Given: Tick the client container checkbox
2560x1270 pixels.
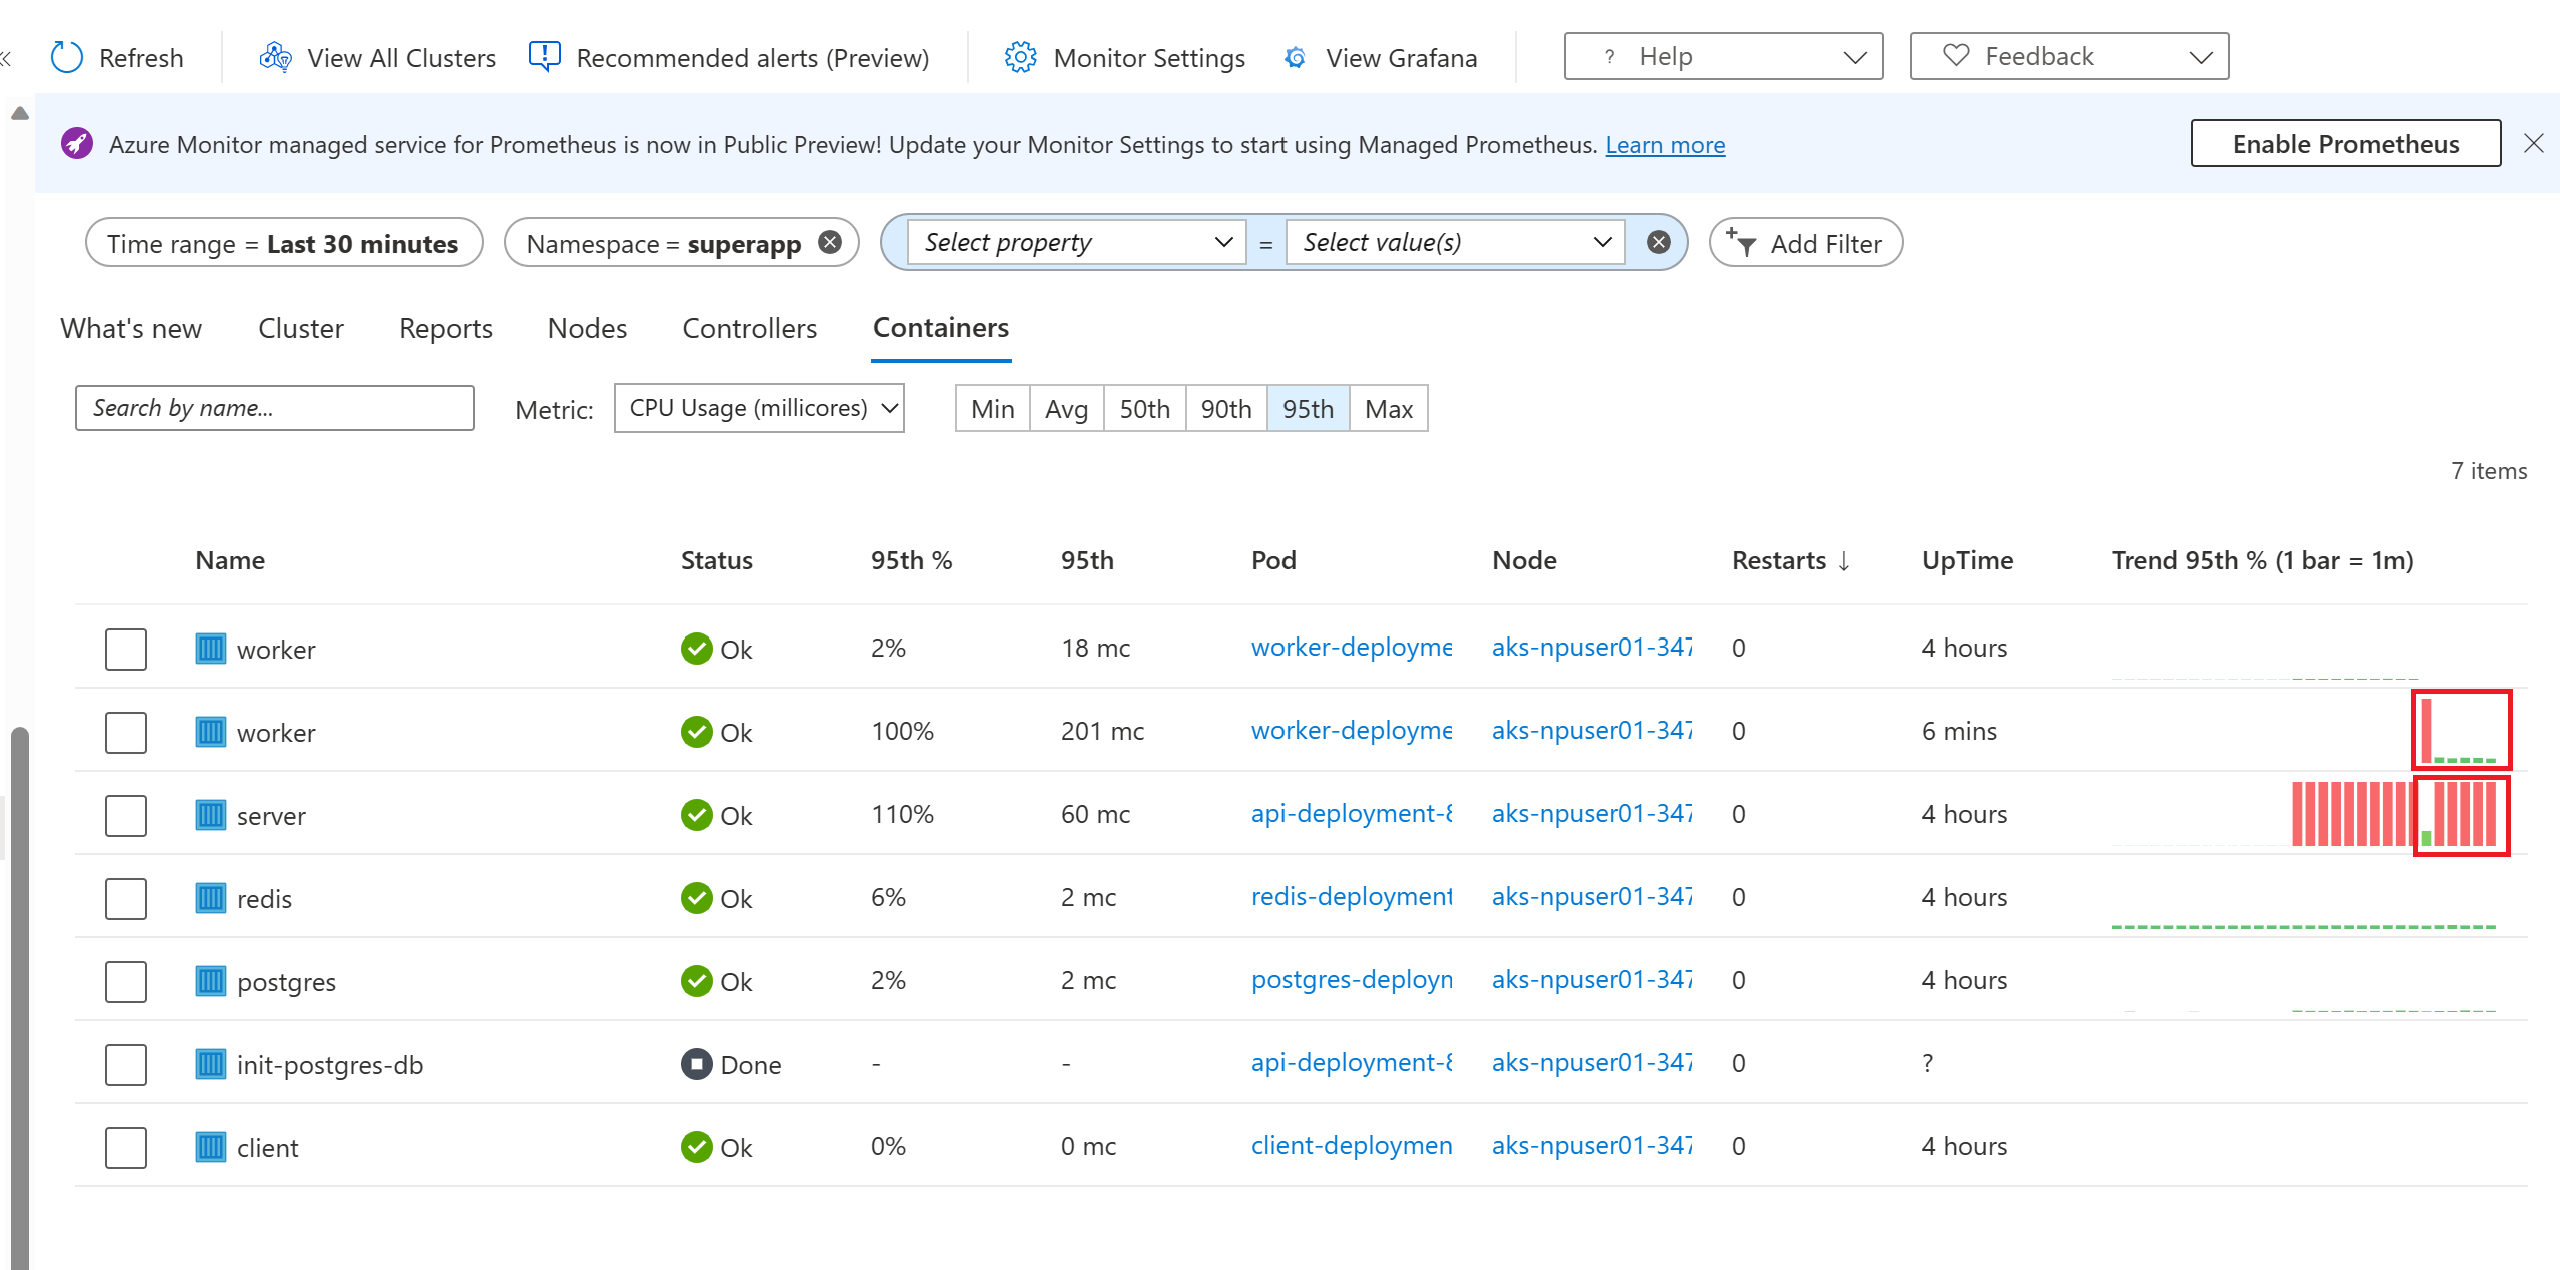Looking at the screenshot, I should click(x=126, y=1147).
